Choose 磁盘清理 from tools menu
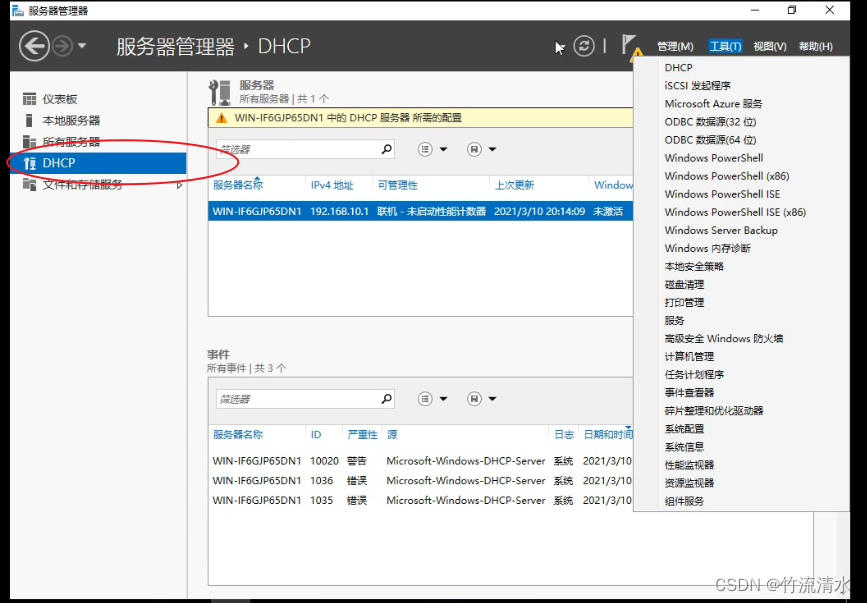The width and height of the screenshot is (867, 603). [684, 285]
